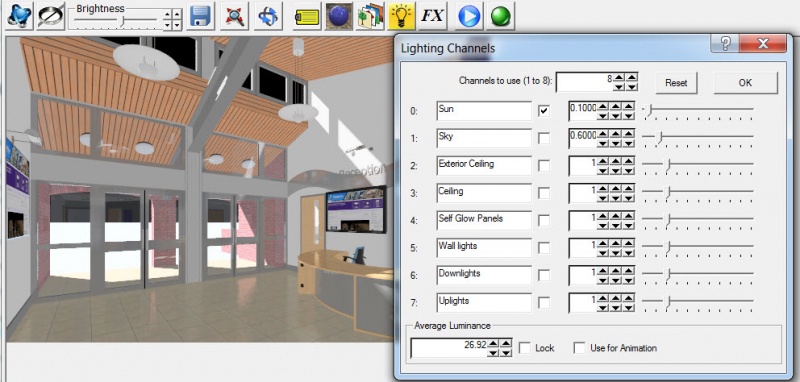Click the Sky intensity slider track
800x382 pixels.
[x=697, y=138]
